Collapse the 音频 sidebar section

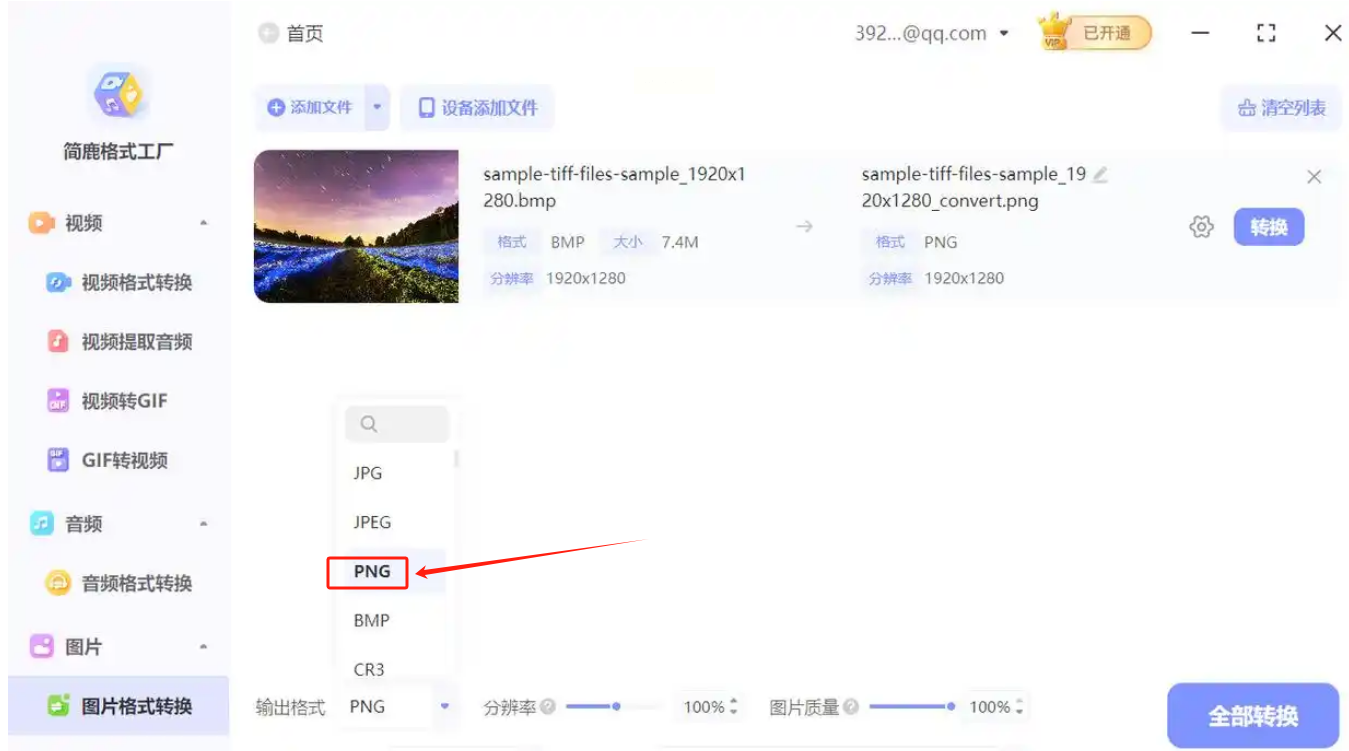coord(204,524)
